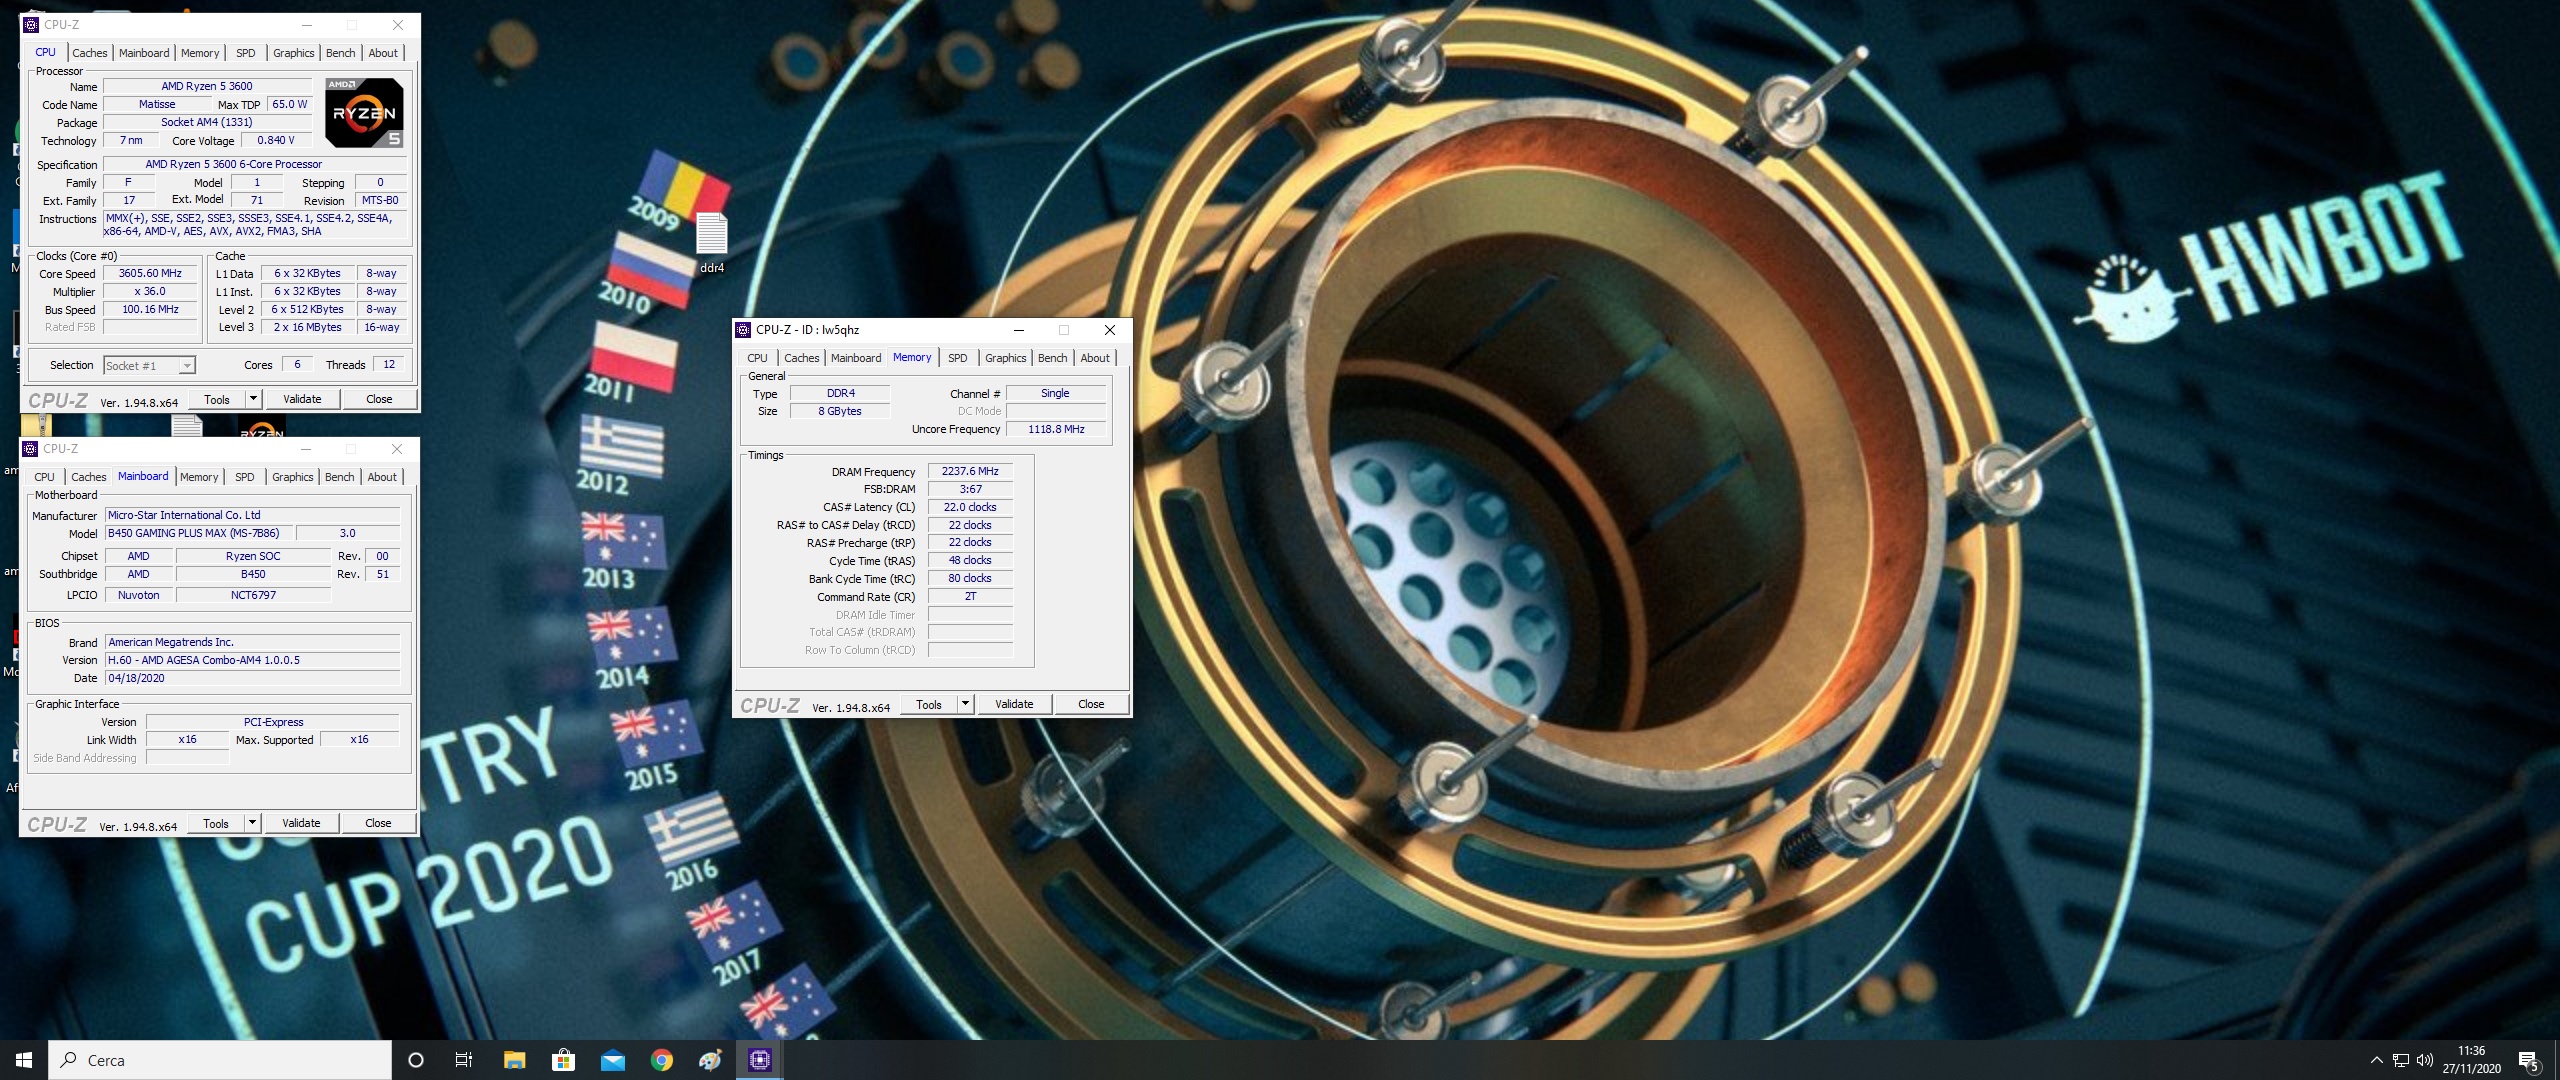Open Tools dropdown arrow in Memory window
Screen dimensions: 2560x1080
pyautogui.click(x=965, y=704)
